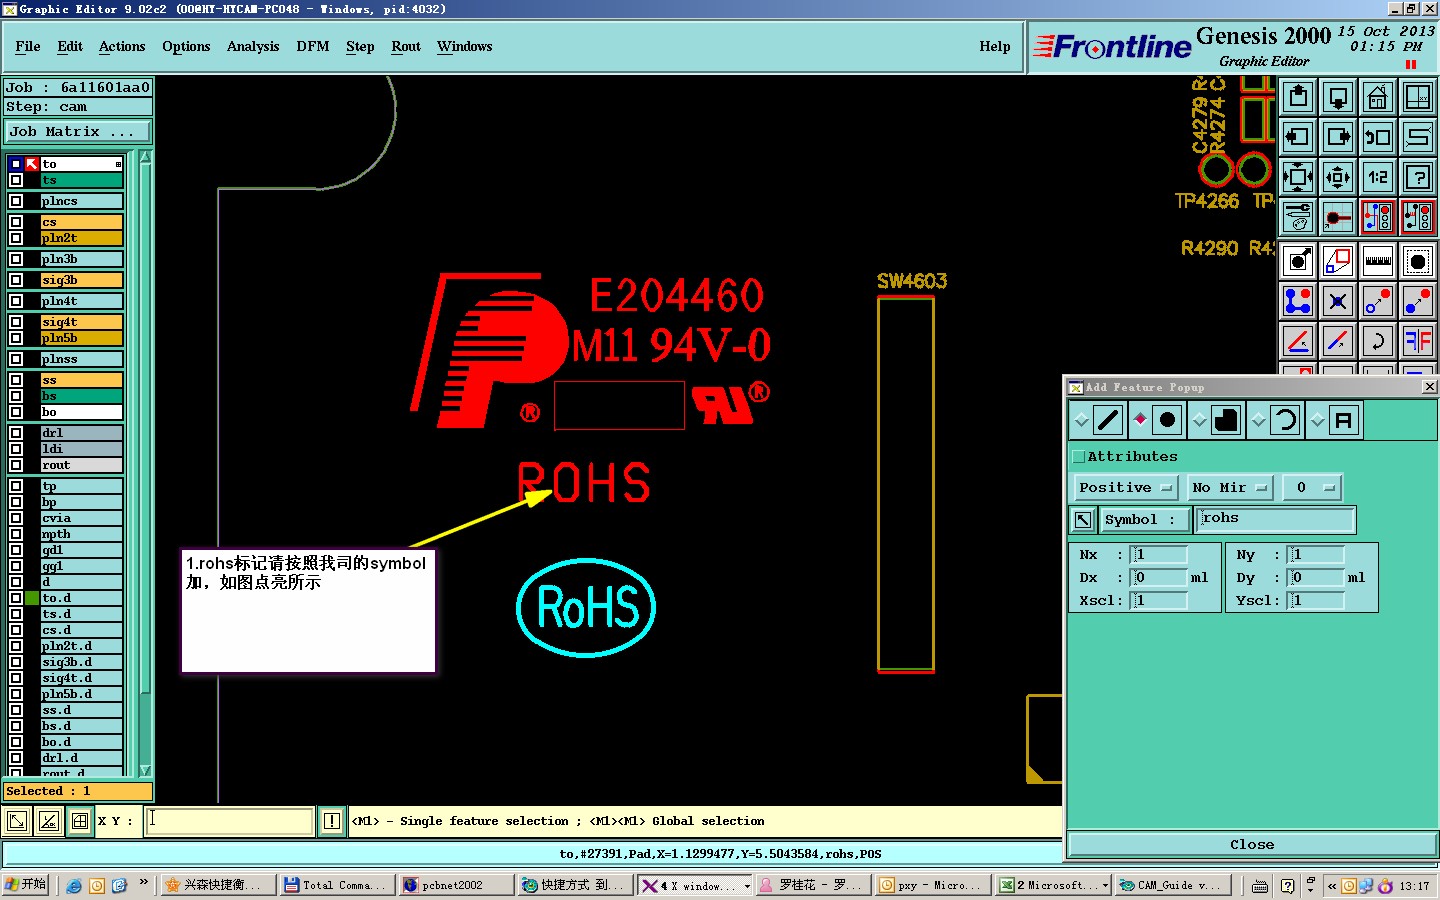1440x900 pixels.
Task: Select the pln2t layer row
Action: tap(81, 238)
